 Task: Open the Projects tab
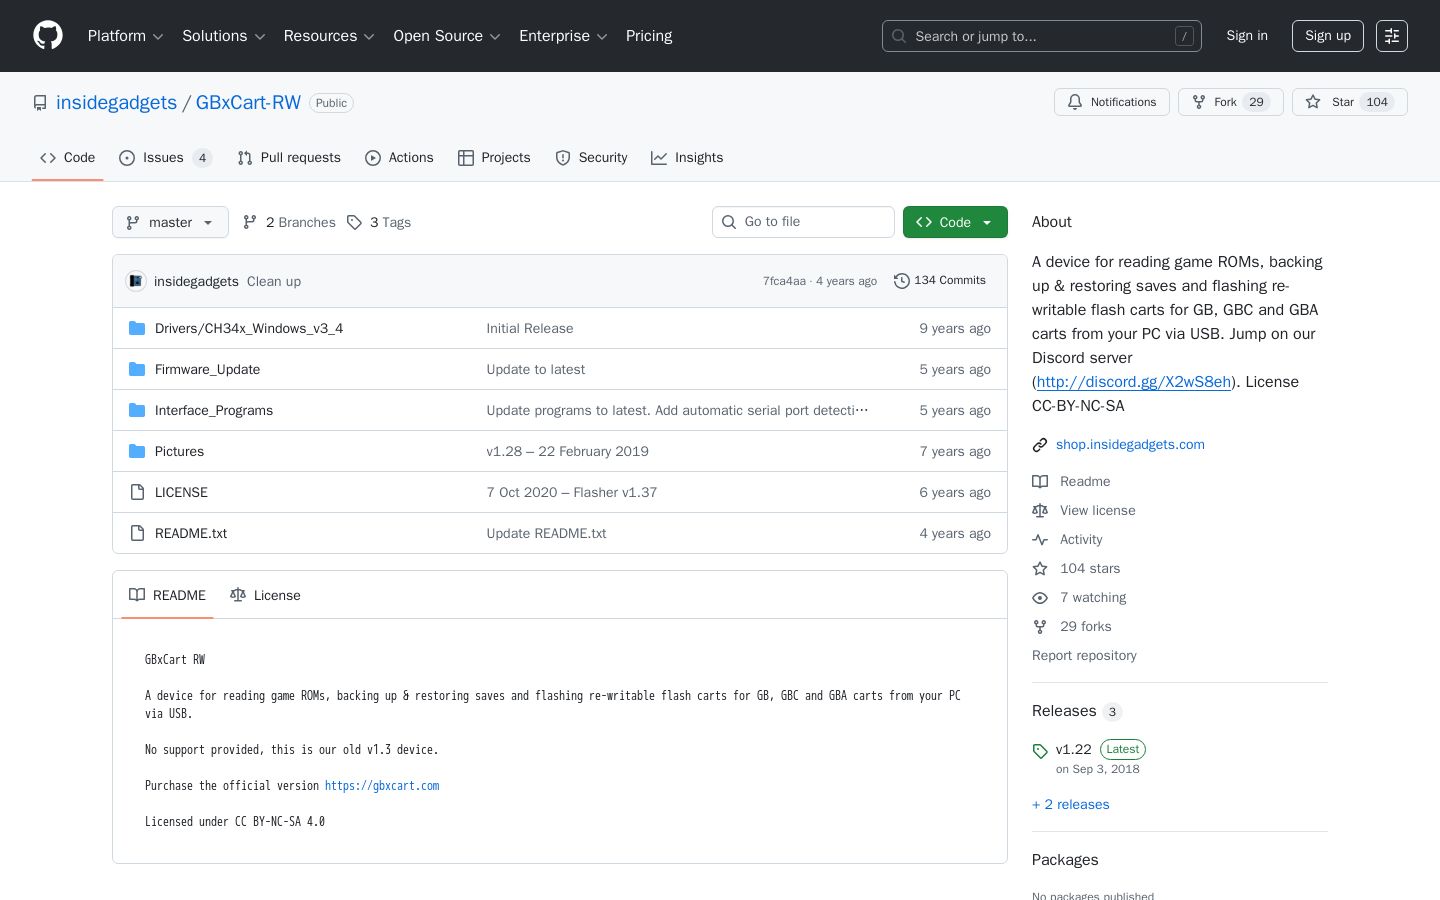coord(494,158)
